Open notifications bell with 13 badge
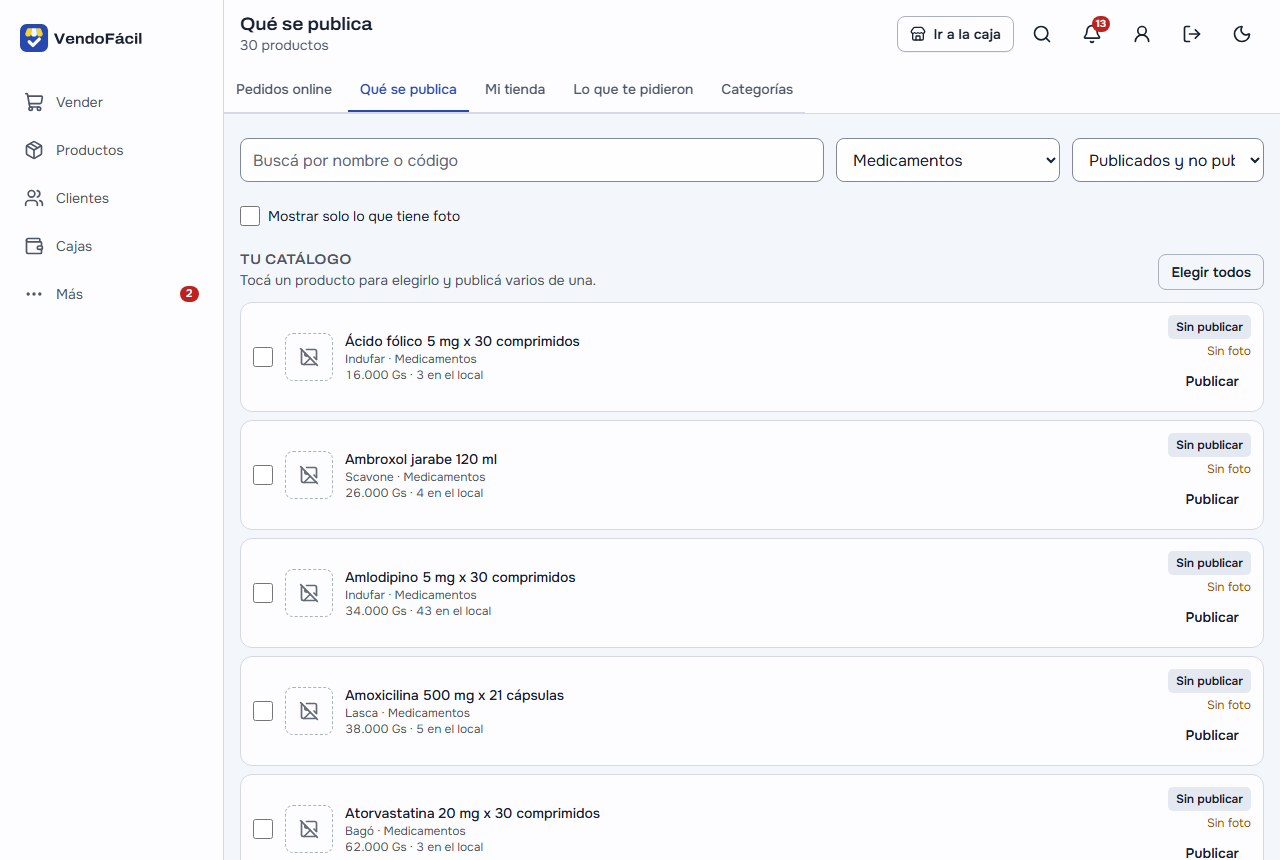Image resolution: width=1280 pixels, height=860 pixels. (1092, 34)
